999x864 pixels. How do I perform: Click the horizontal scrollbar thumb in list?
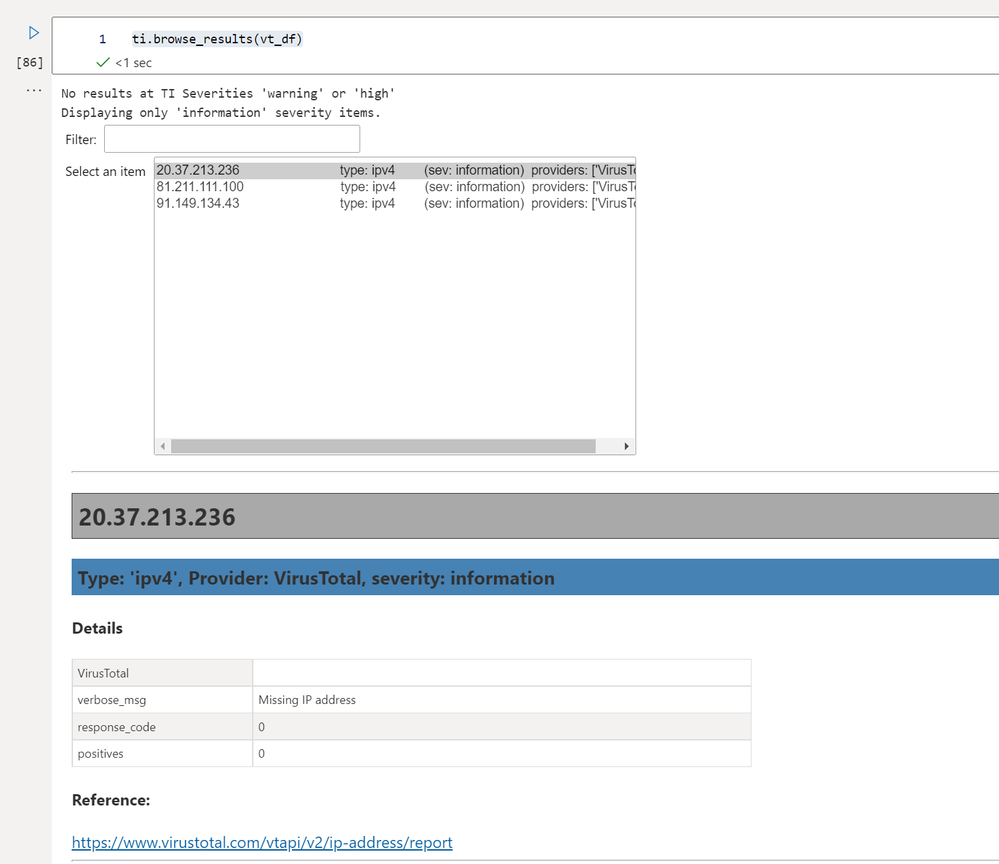[x=383, y=446]
